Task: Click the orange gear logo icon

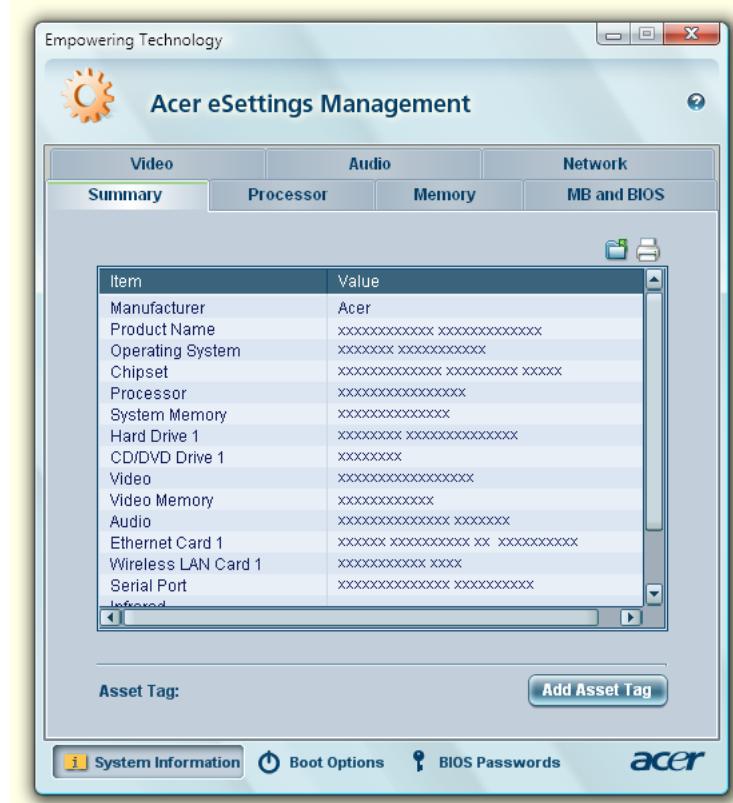Action: point(88,96)
